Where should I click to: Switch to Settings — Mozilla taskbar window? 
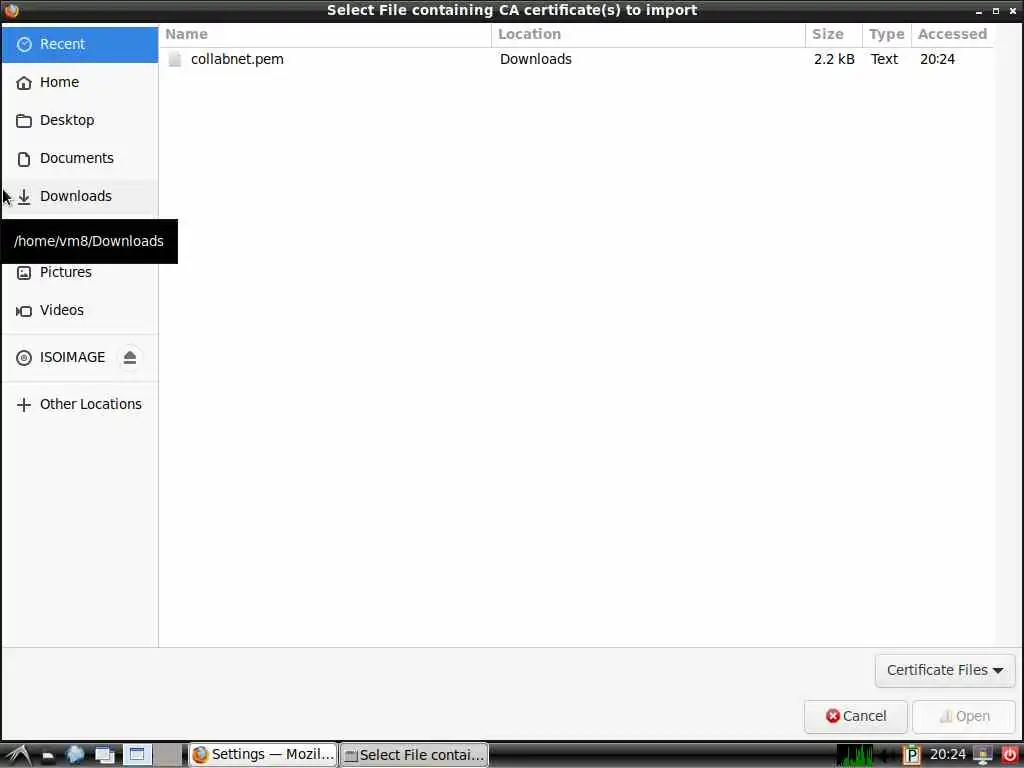(x=263, y=755)
